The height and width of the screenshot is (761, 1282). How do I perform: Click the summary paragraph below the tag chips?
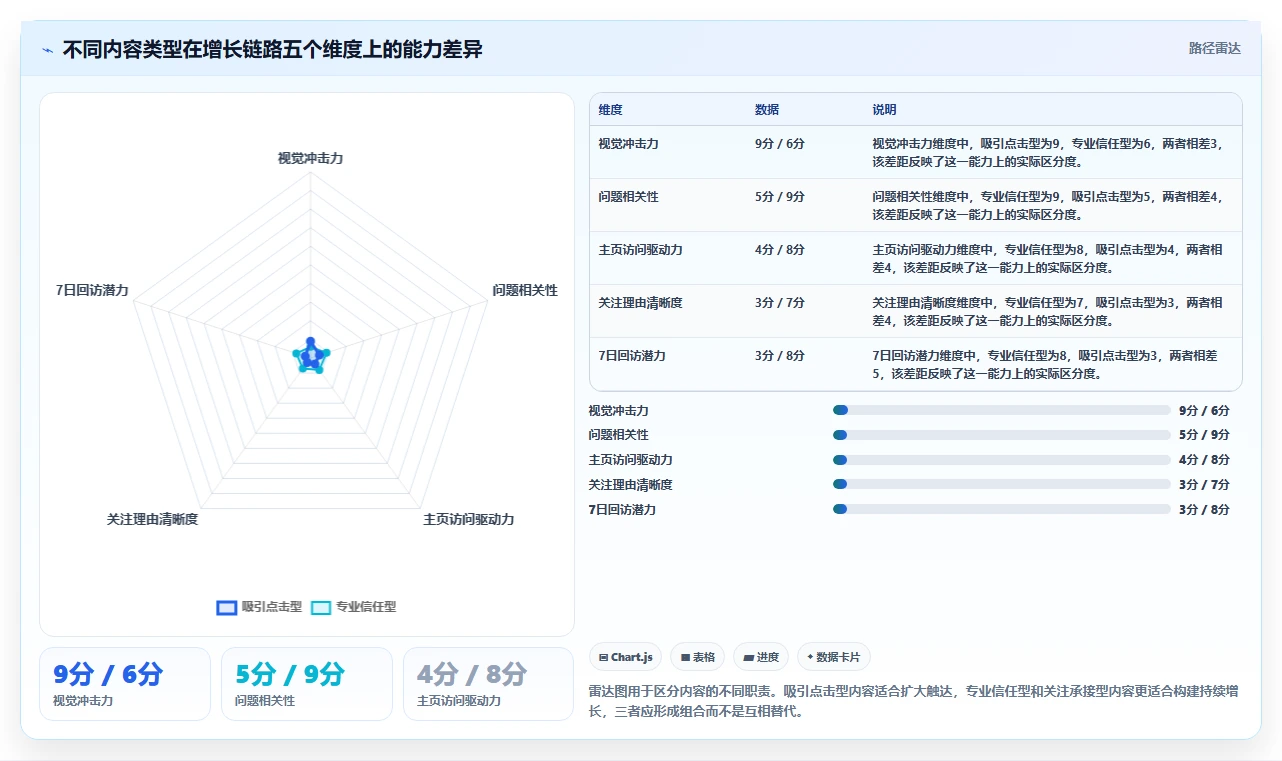pos(914,702)
